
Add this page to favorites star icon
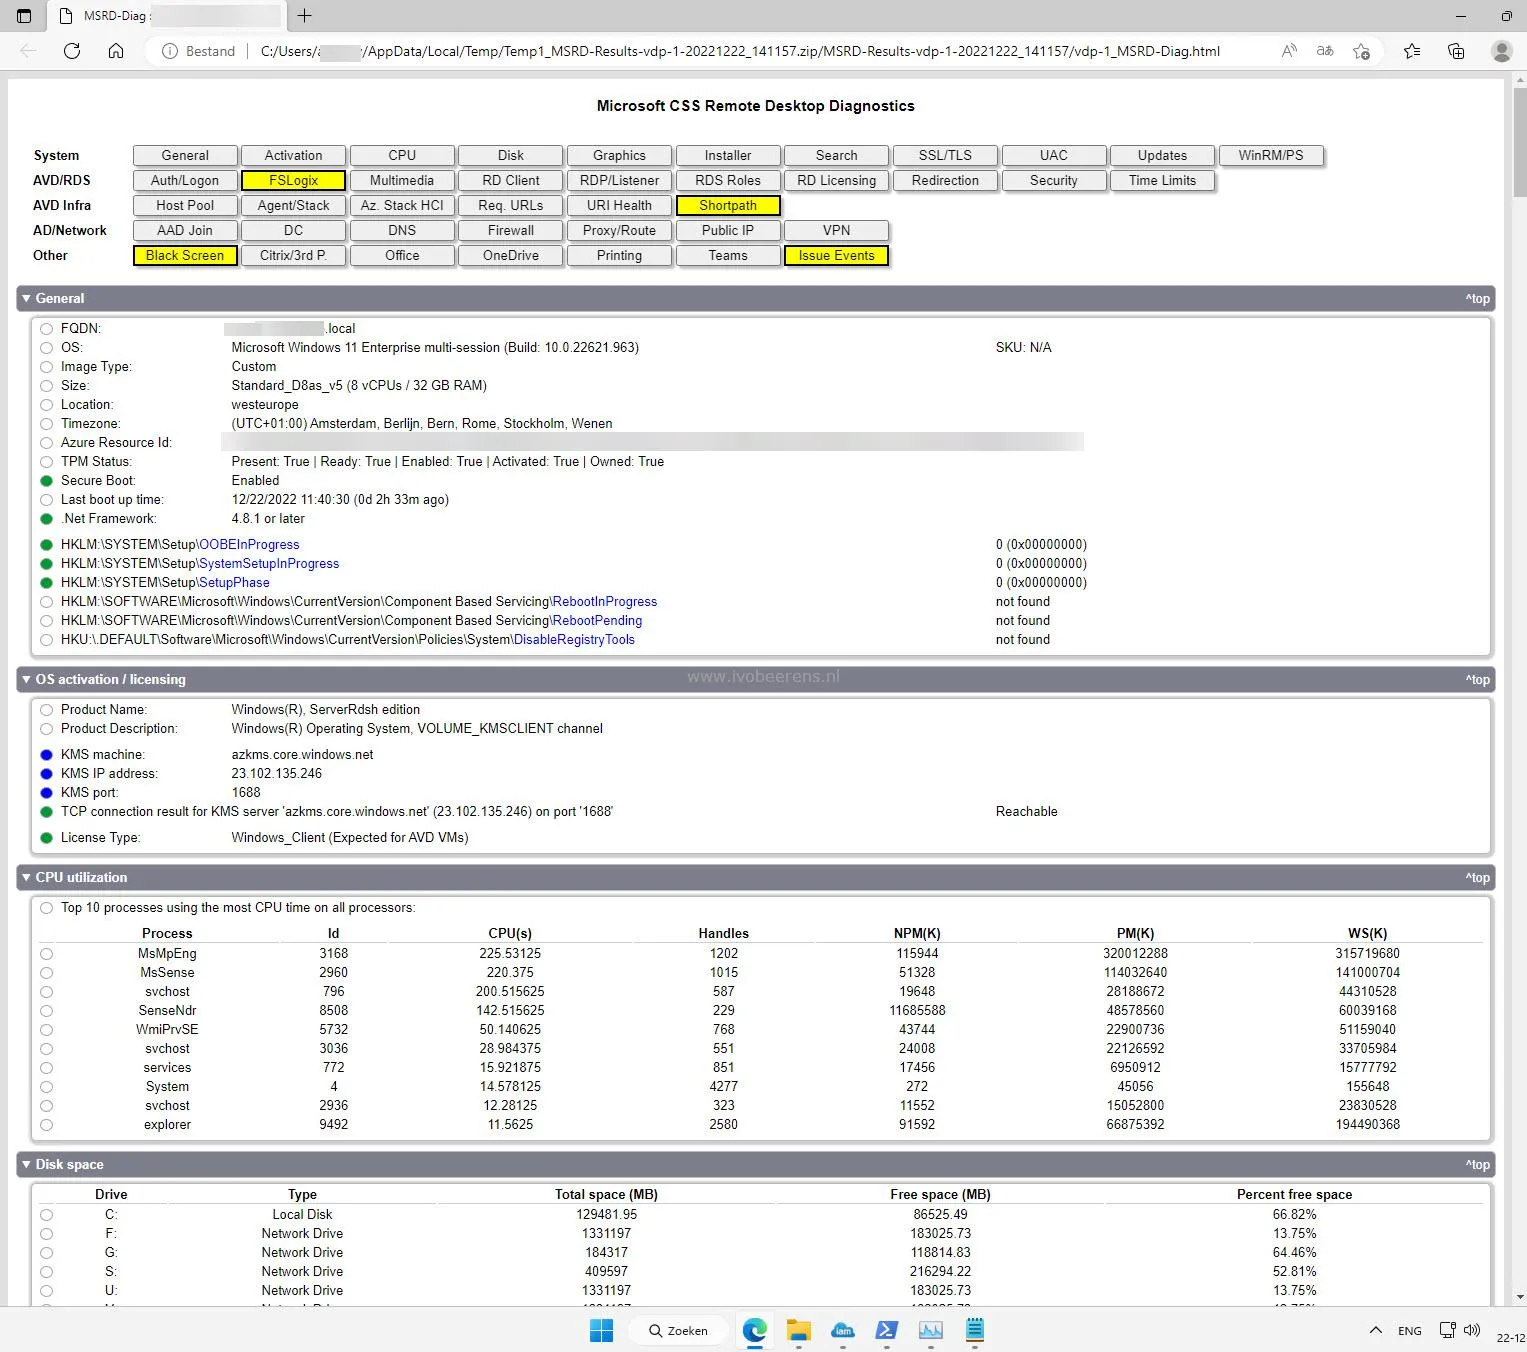(1361, 51)
